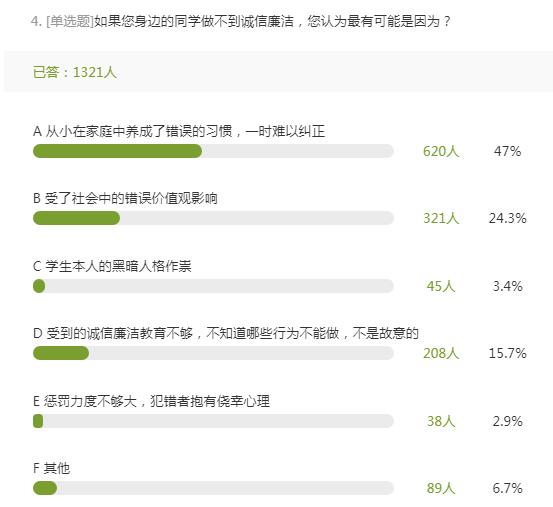Image resolution: width=553 pixels, height=507 pixels.
Task: Click the 321人 count for option B
Action: pos(441,218)
